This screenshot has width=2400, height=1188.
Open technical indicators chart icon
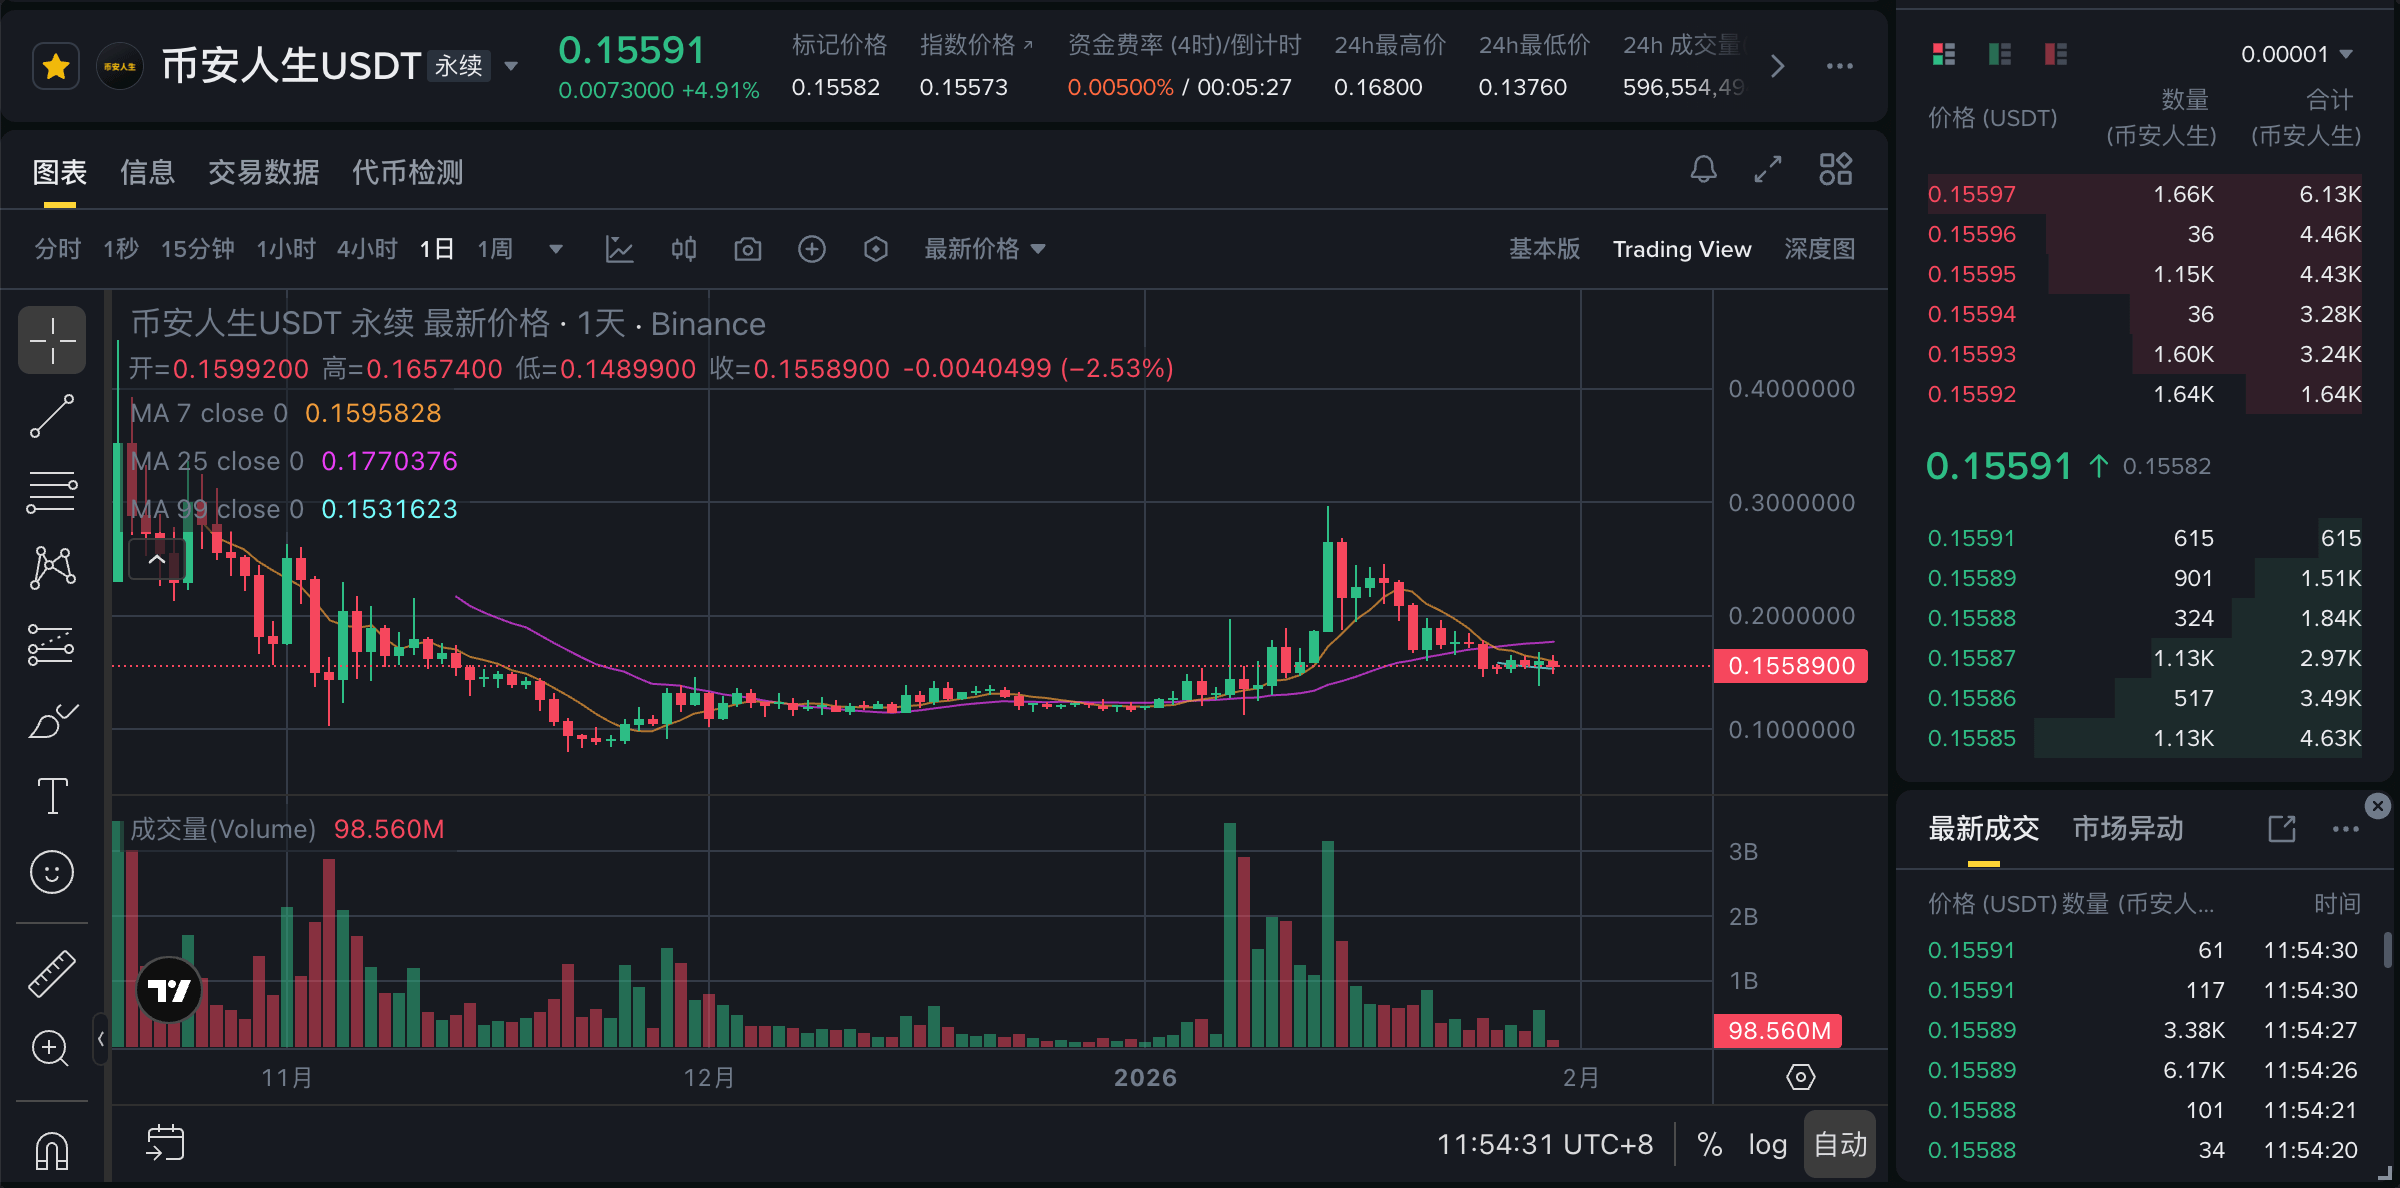(x=620, y=249)
